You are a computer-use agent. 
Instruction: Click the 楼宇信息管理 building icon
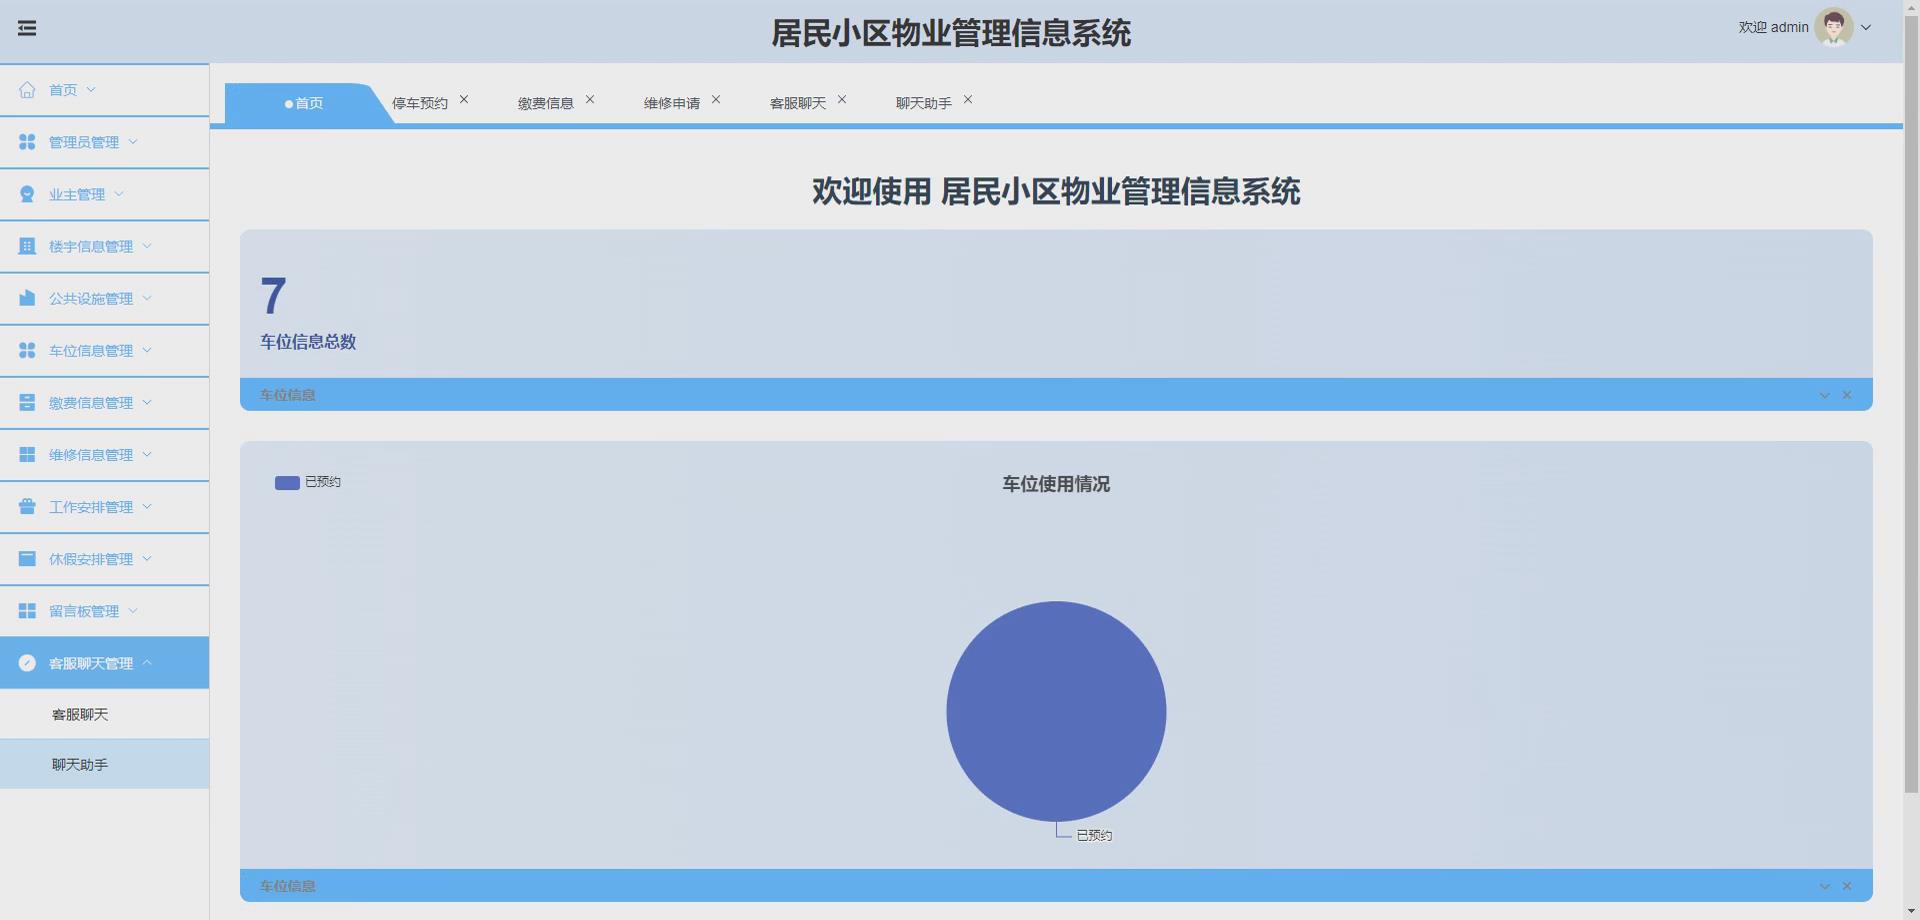coord(27,246)
